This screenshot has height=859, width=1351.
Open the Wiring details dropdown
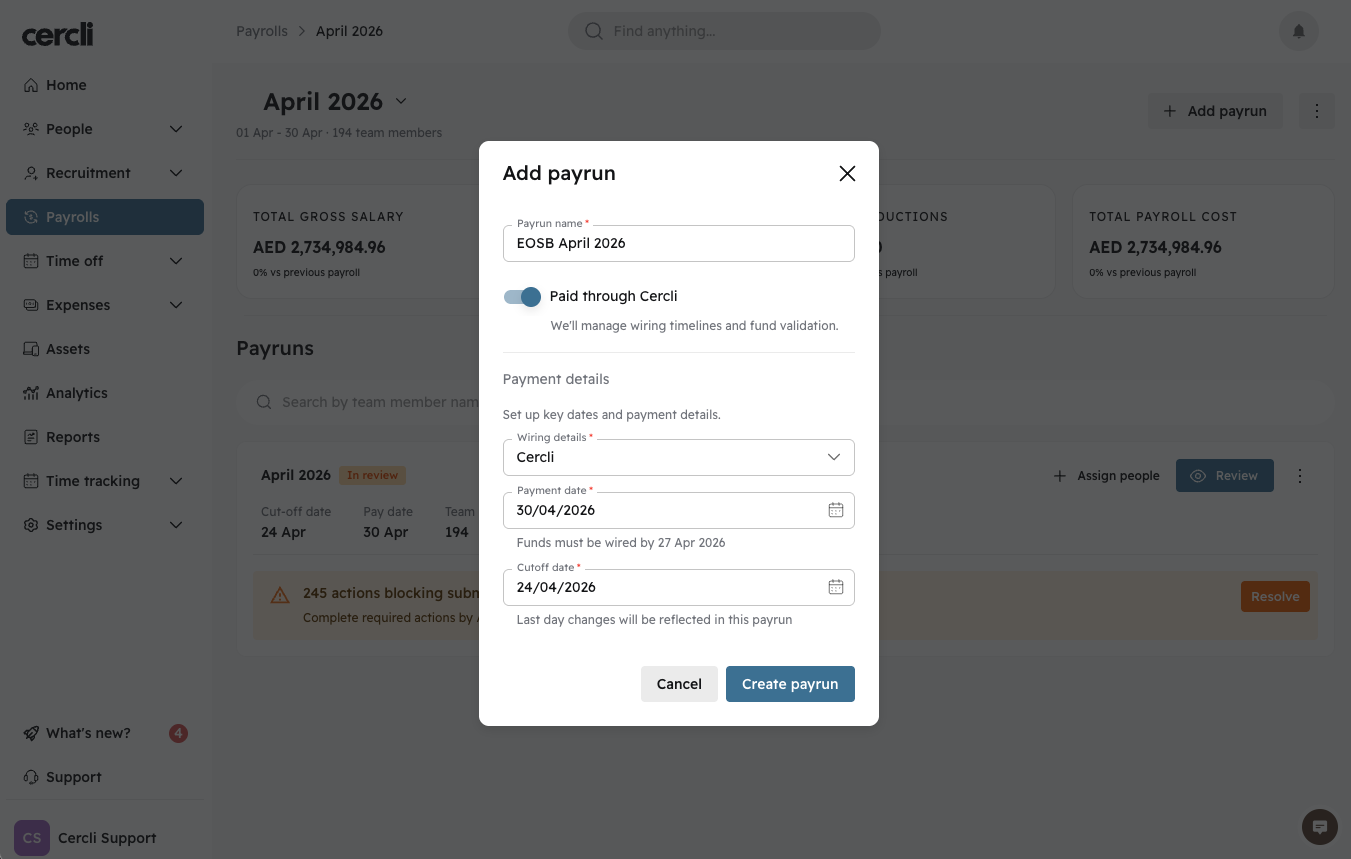point(678,457)
